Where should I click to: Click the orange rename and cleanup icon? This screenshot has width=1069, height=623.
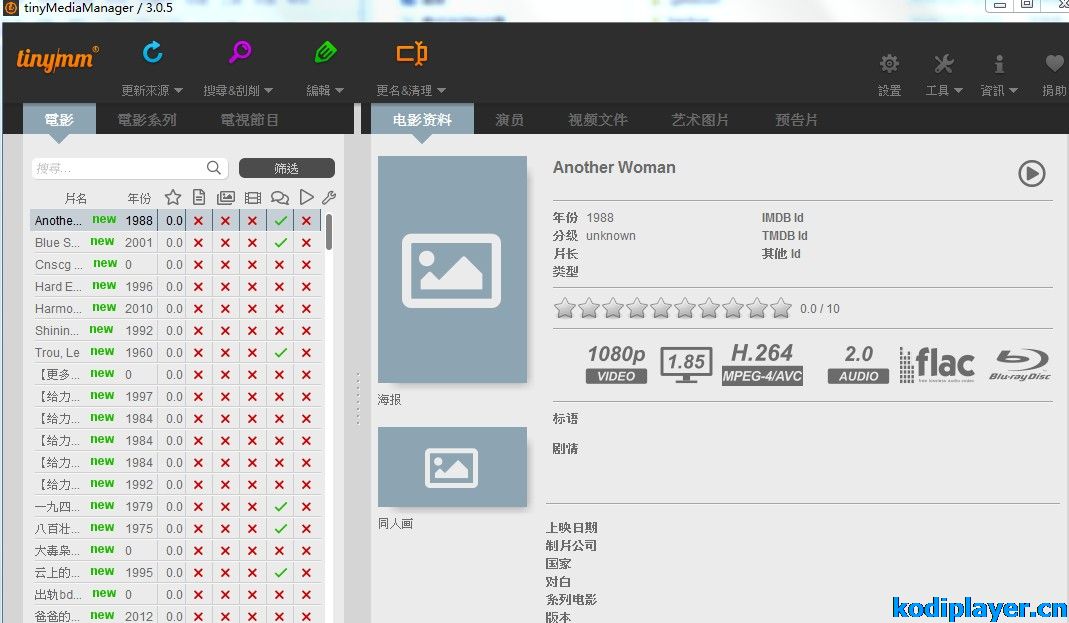point(412,53)
